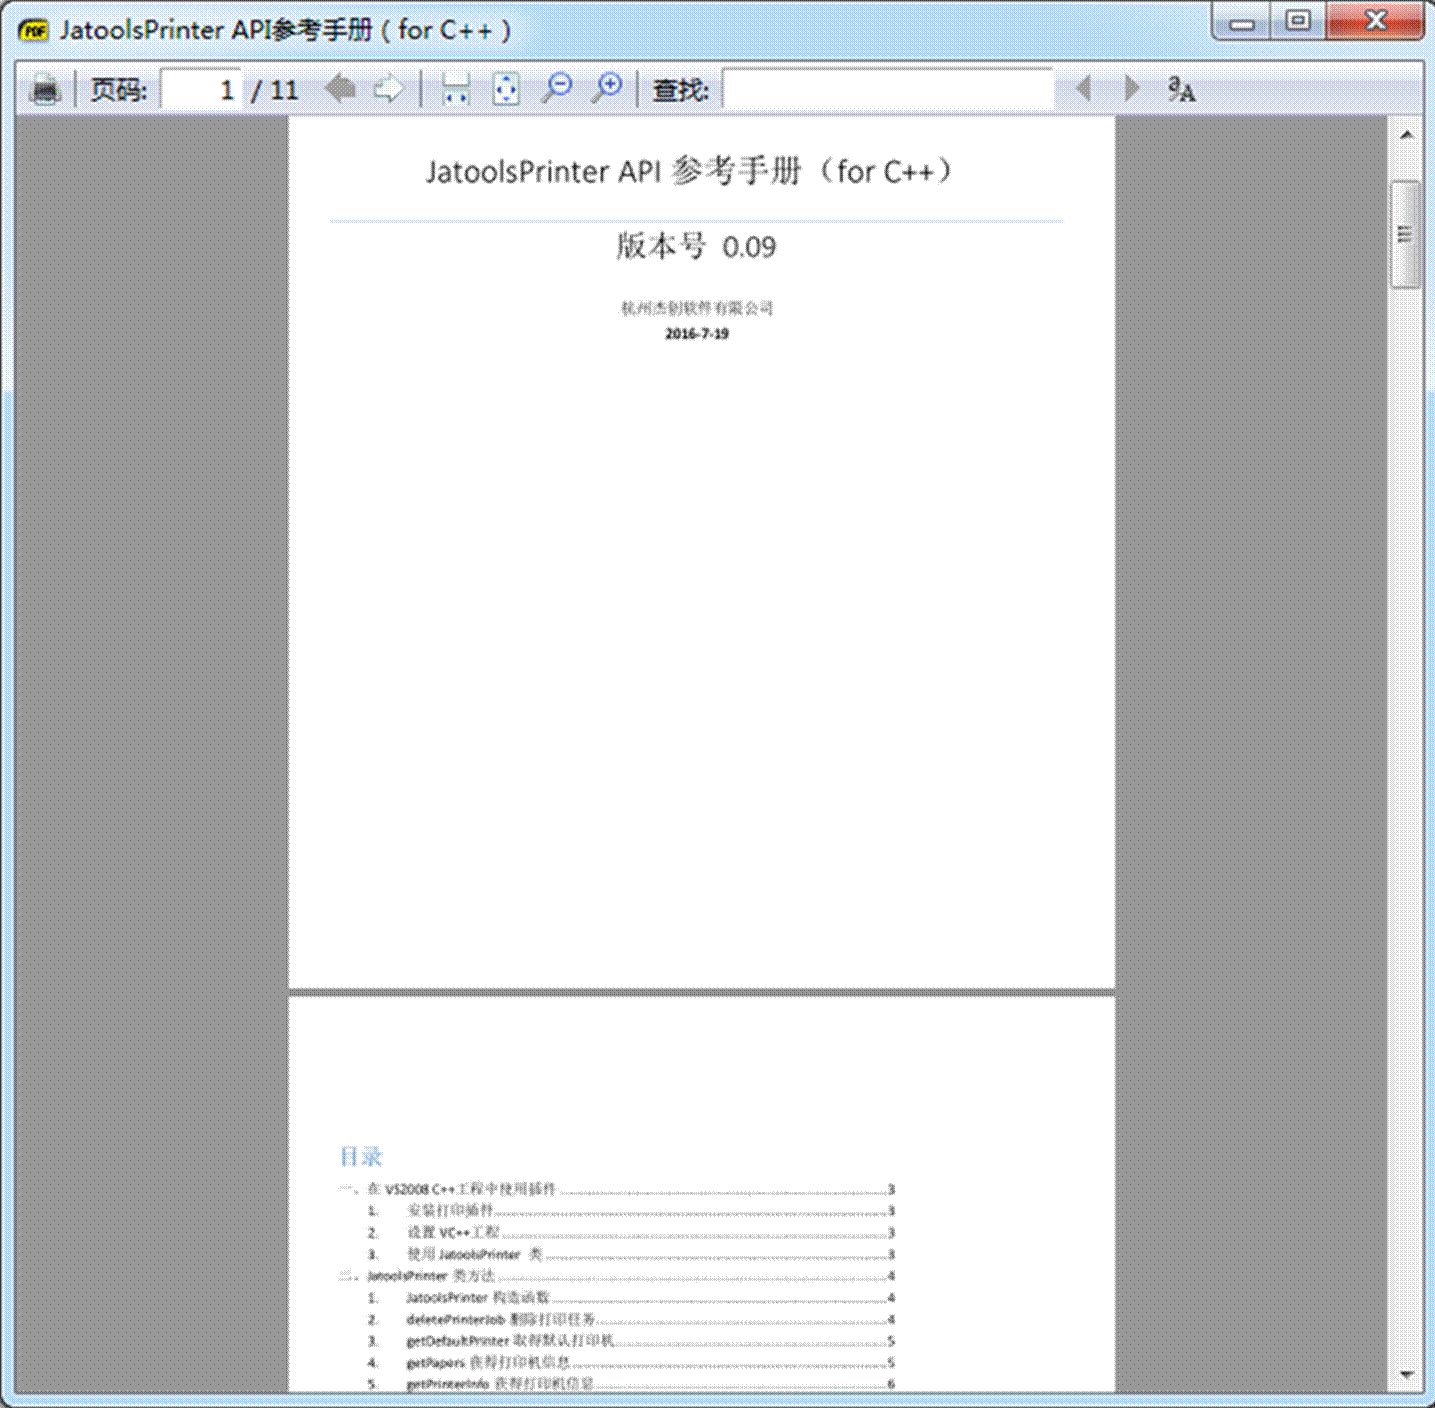
Task: Open the getDefaultPrinter contents entry
Action: coord(510,1341)
